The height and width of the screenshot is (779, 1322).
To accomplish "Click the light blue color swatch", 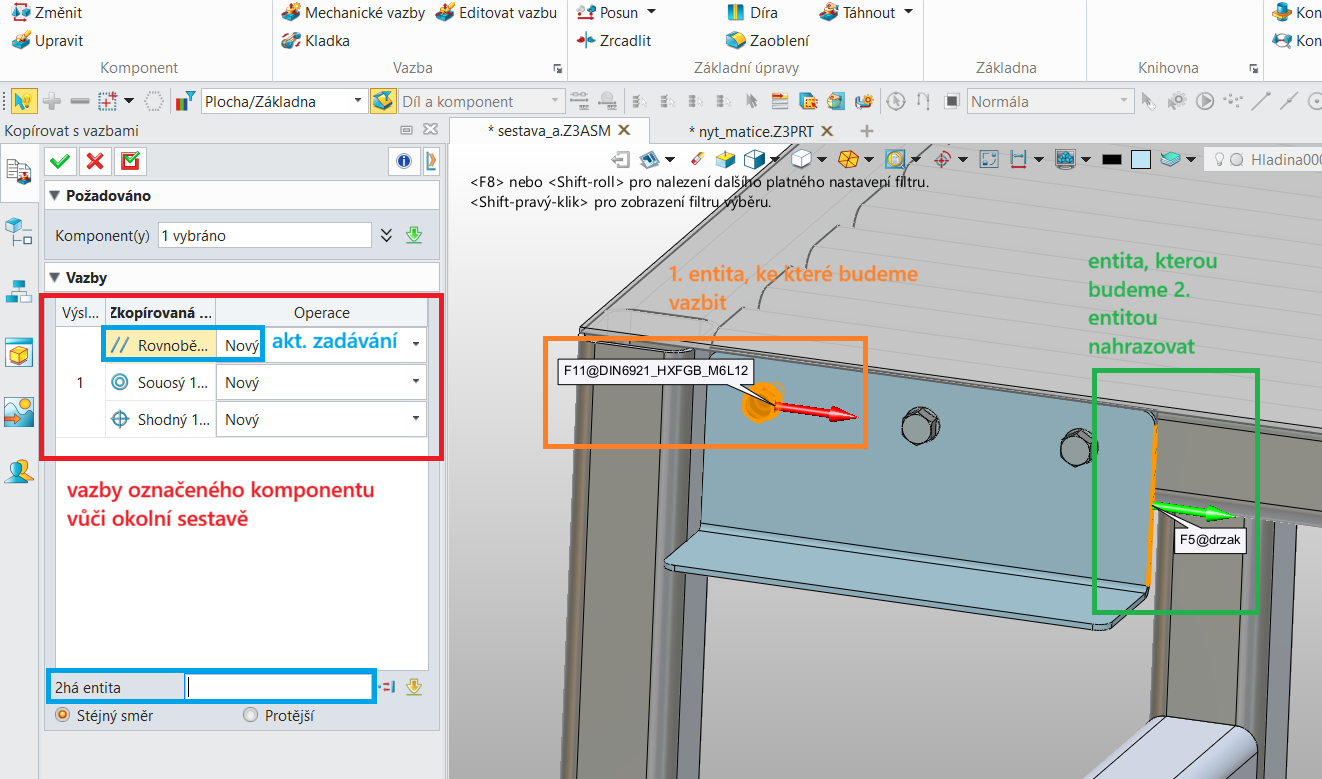I will tap(1141, 159).
